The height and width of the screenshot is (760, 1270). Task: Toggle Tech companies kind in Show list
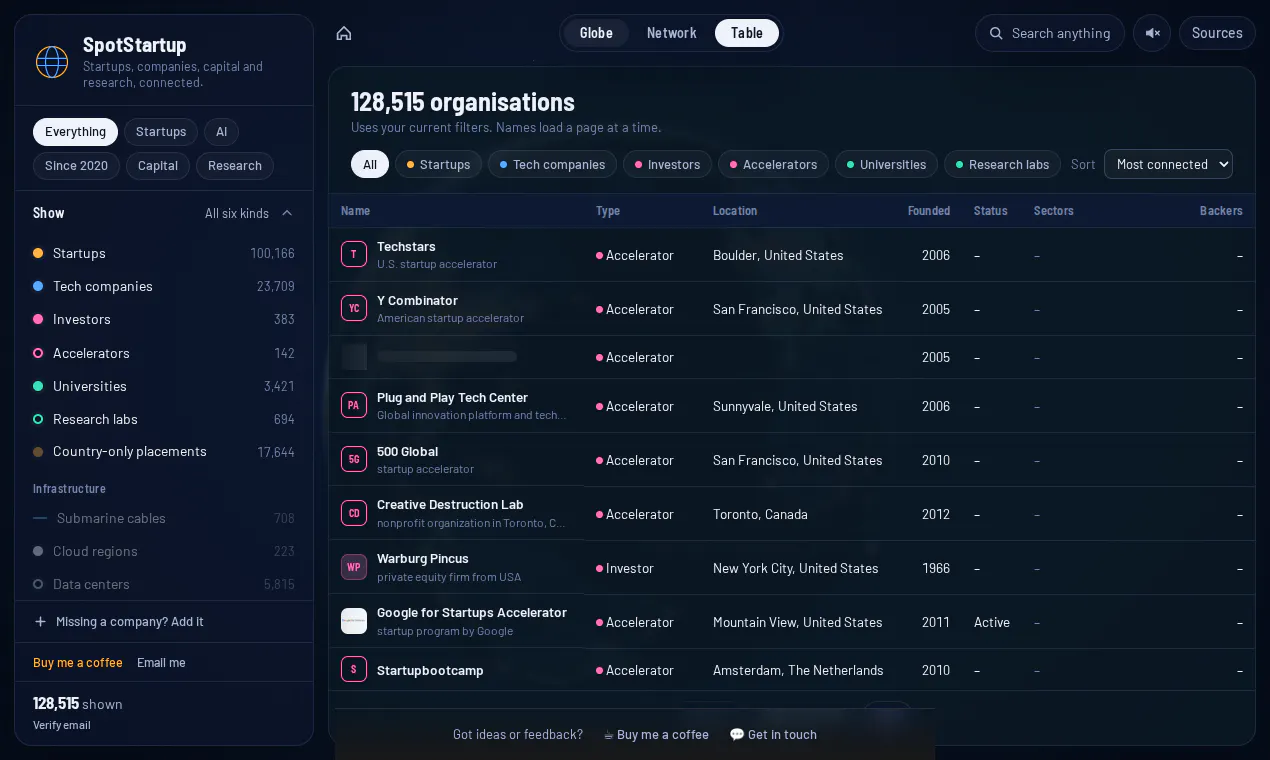coord(164,286)
